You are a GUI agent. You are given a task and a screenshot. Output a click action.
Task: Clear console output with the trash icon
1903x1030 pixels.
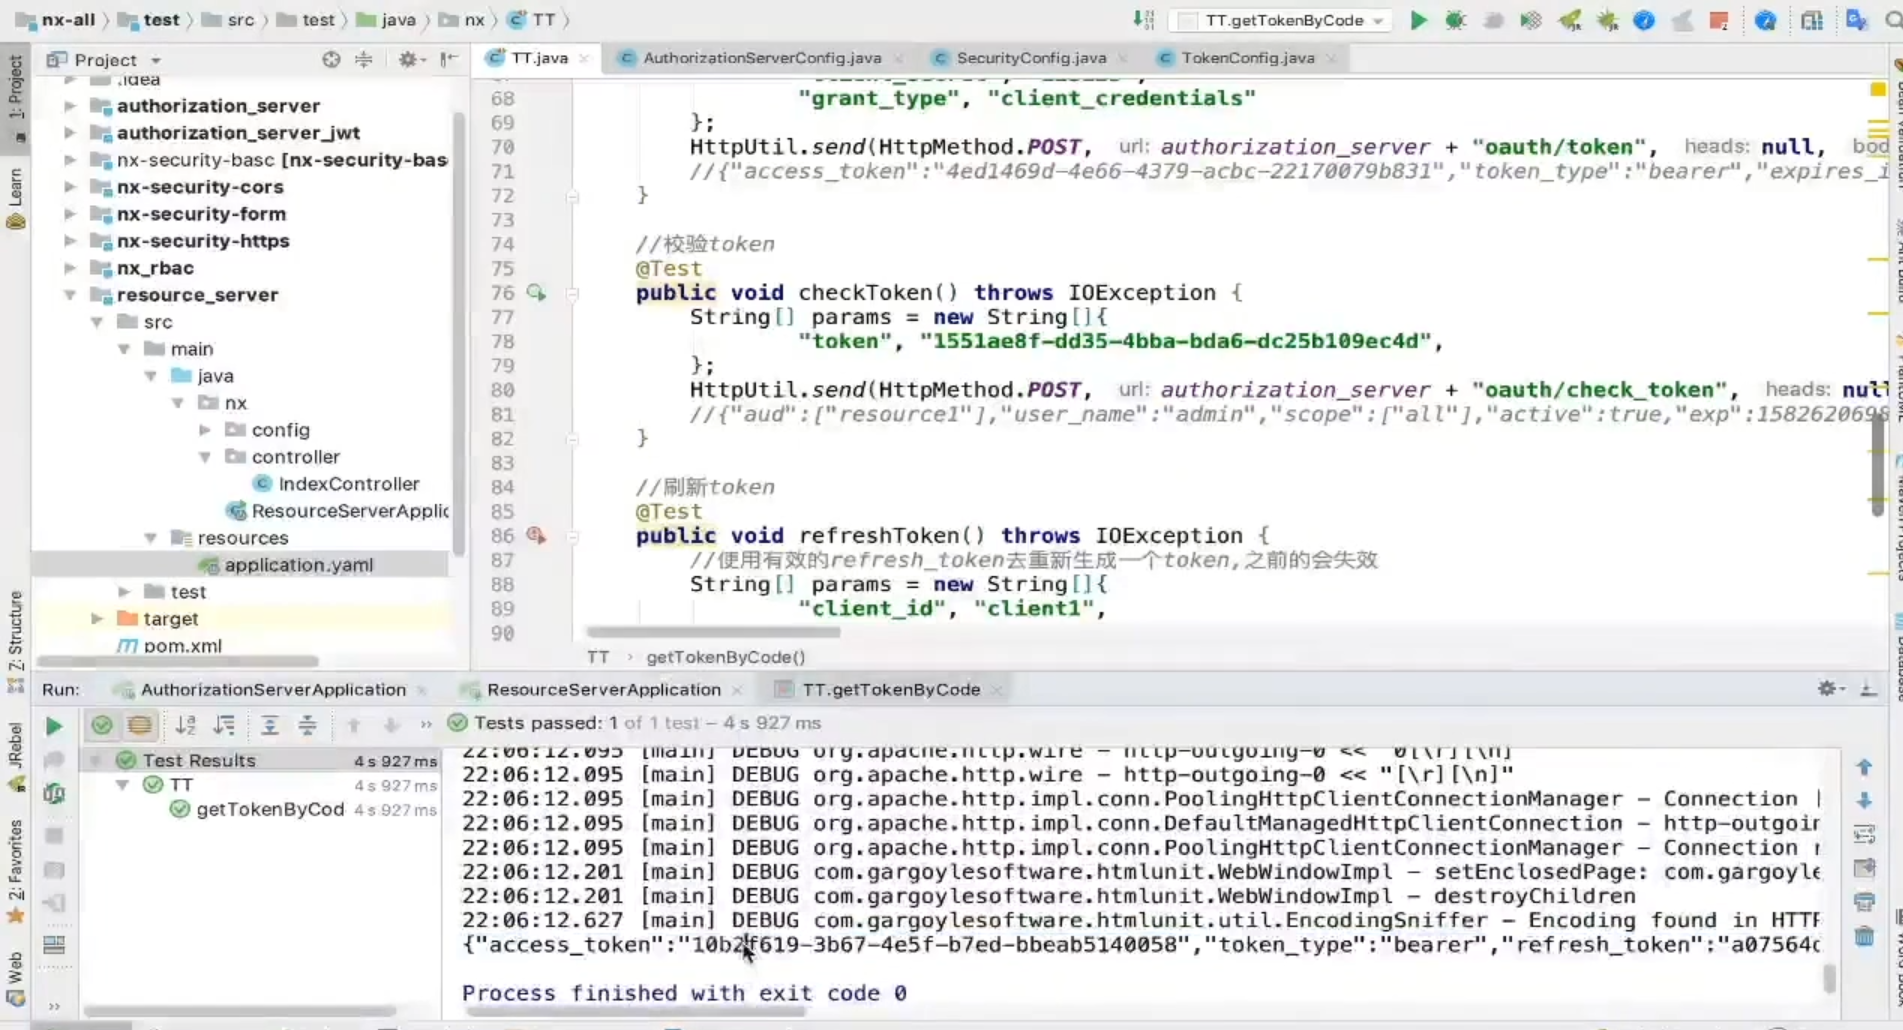click(x=1864, y=937)
